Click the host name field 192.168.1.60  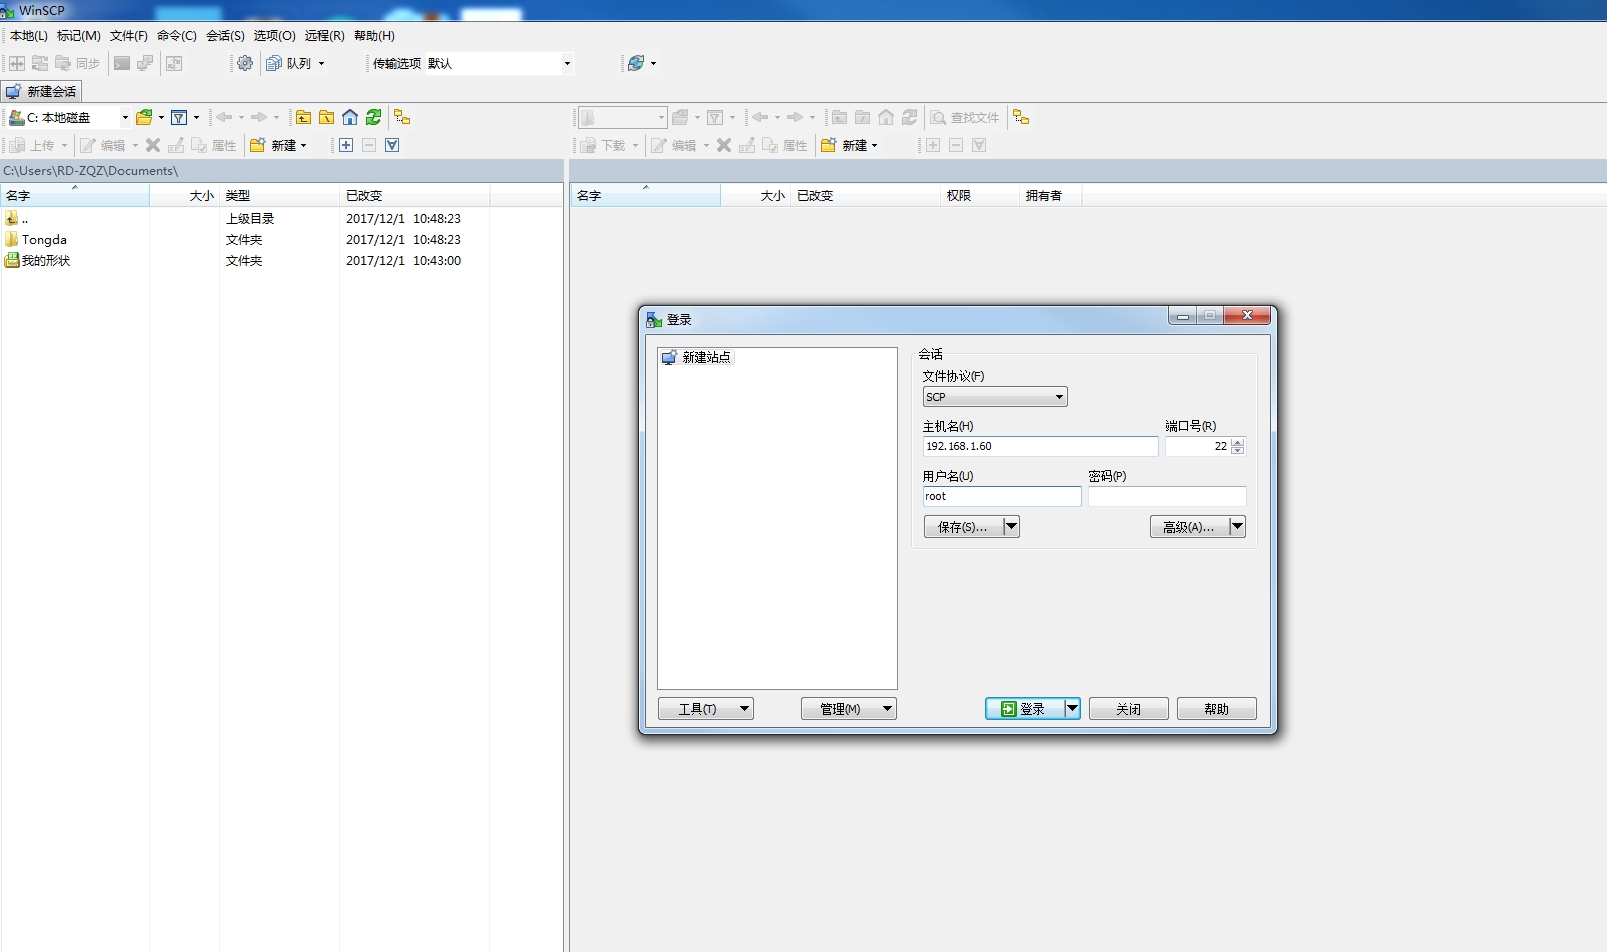1040,447
